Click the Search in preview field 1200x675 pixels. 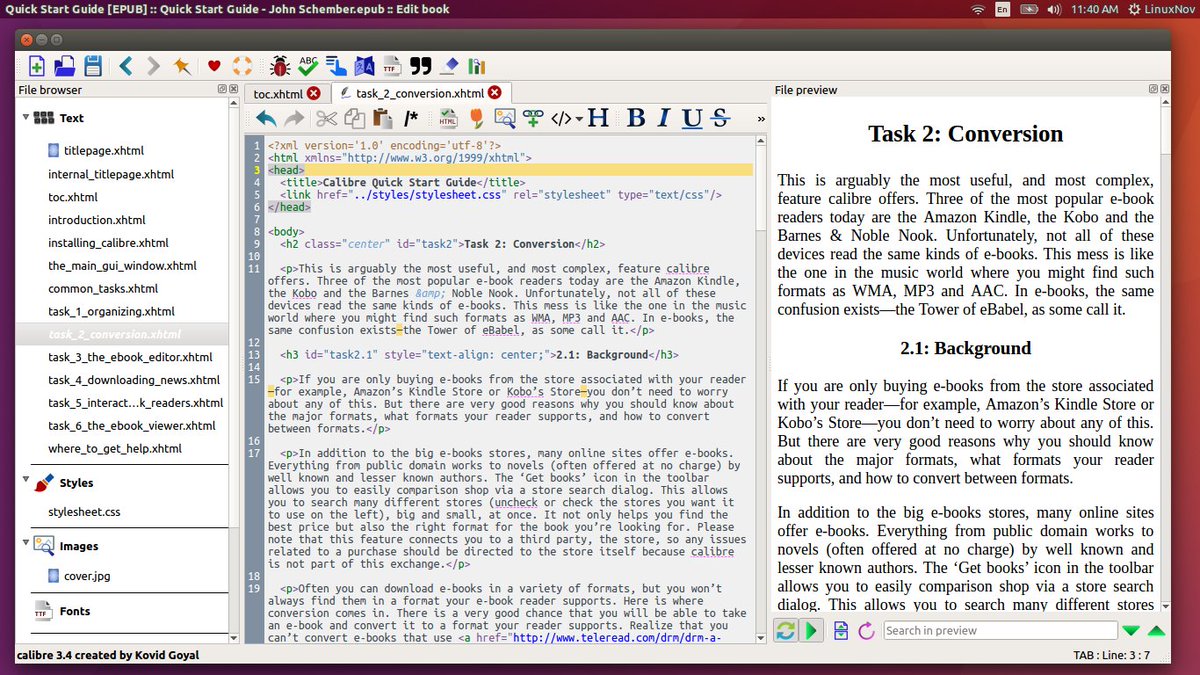(1000, 631)
